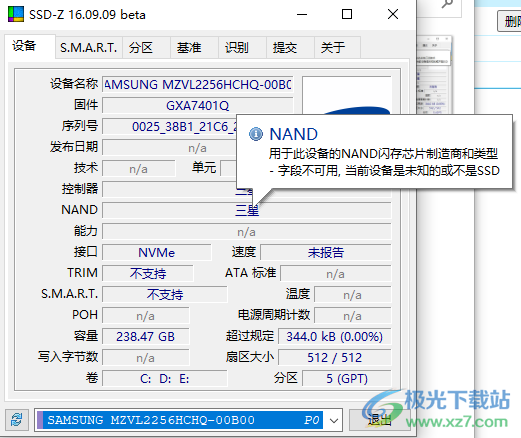Screen dimensions: 521x438
Task: Click the sector size value 512 / 512
Action: coord(335,358)
